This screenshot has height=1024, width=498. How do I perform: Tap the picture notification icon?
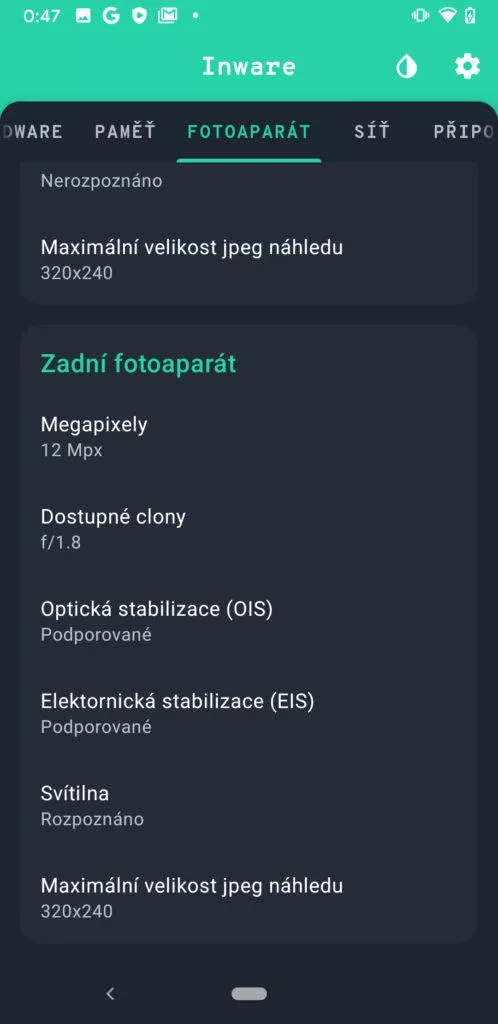coord(83,16)
